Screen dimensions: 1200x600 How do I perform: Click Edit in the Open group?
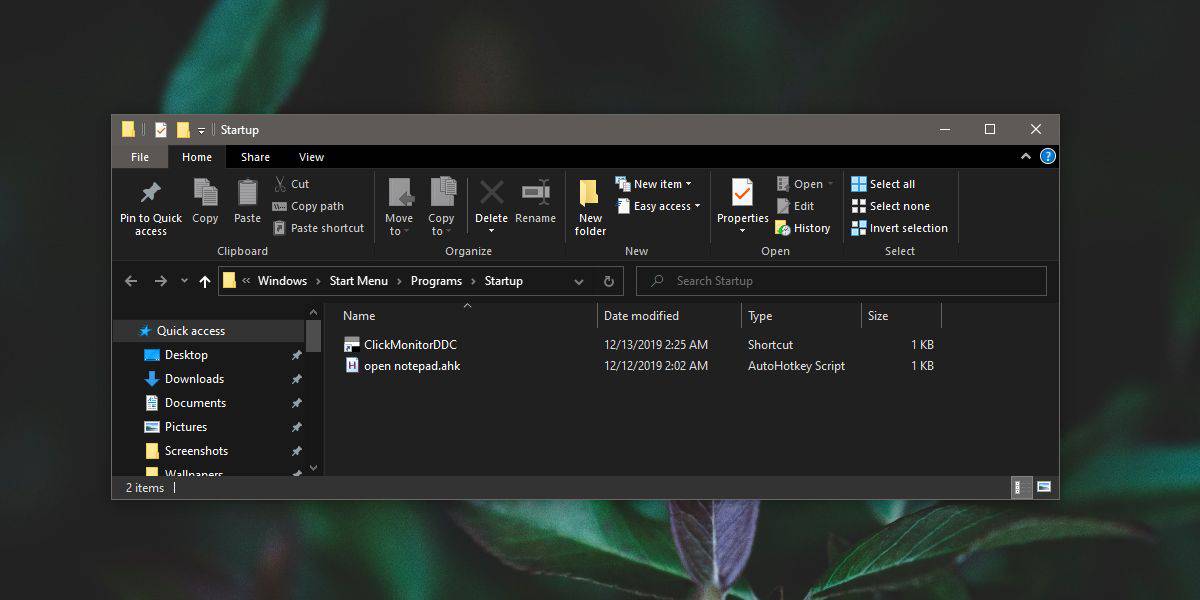click(x=795, y=206)
